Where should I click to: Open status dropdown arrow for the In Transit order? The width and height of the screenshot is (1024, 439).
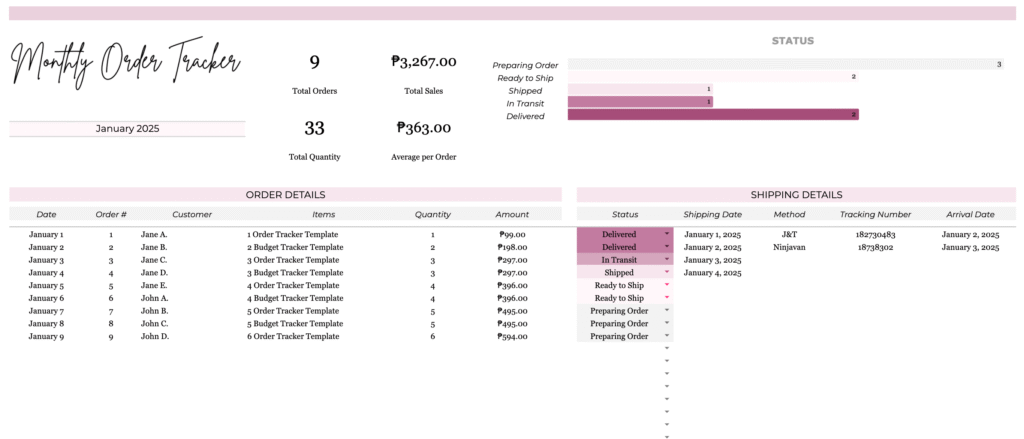pyautogui.click(x=667, y=260)
